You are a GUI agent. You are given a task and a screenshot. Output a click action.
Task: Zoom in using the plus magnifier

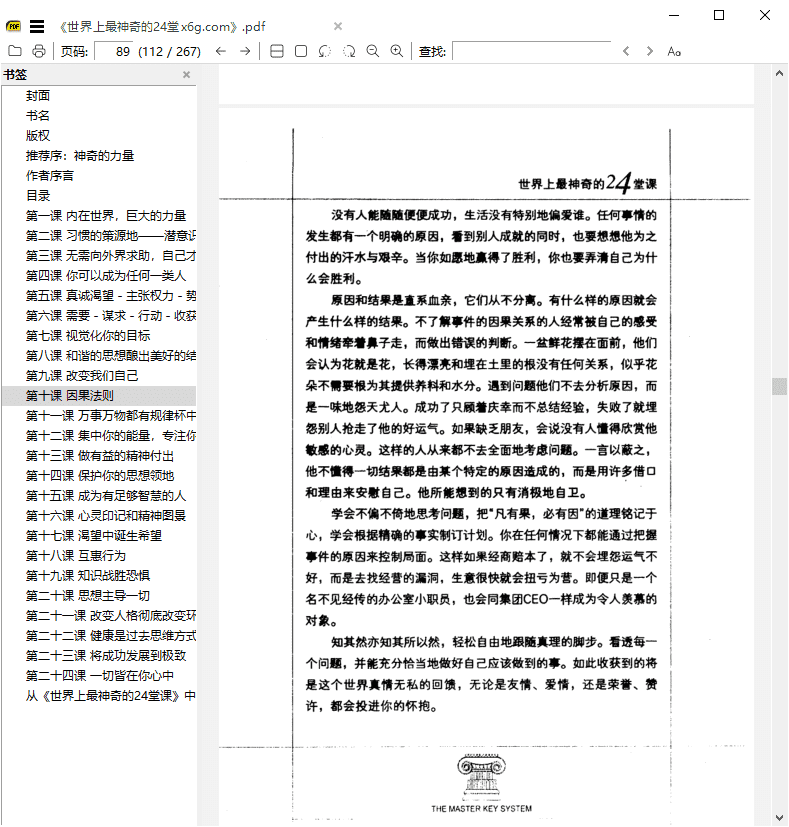click(x=397, y=51)
